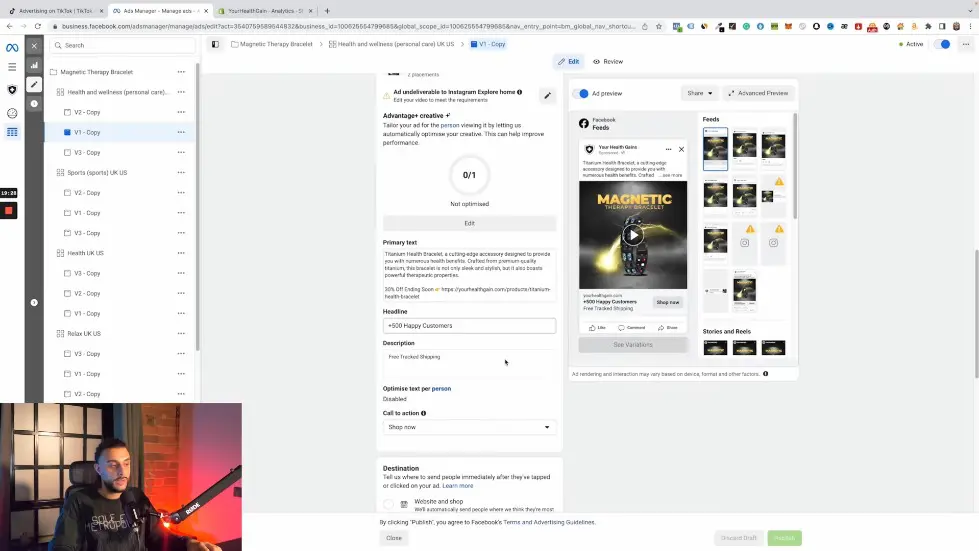Show Call to action info tooltip
The width and height of the screenshot is (979, 551).
tap(423, 413)
